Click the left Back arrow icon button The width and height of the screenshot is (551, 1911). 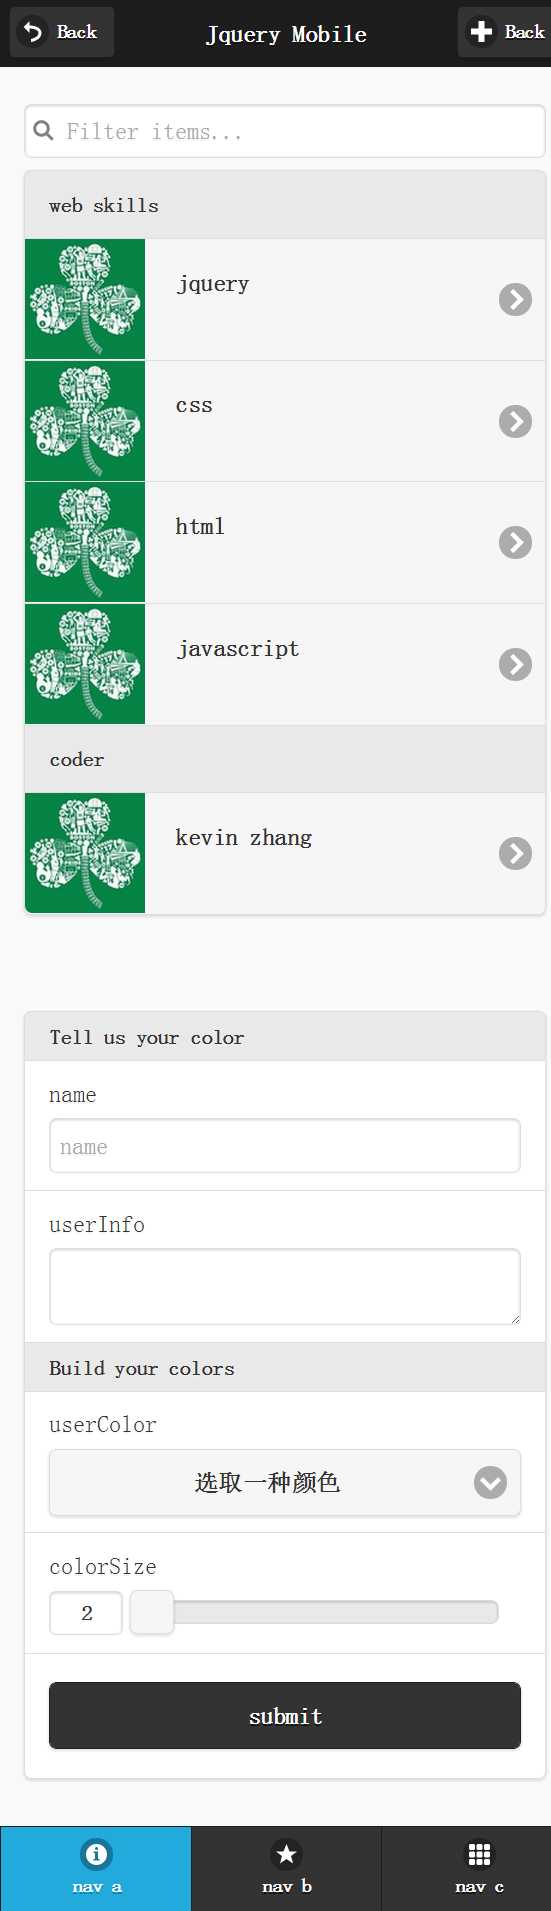tap(61, 32)
